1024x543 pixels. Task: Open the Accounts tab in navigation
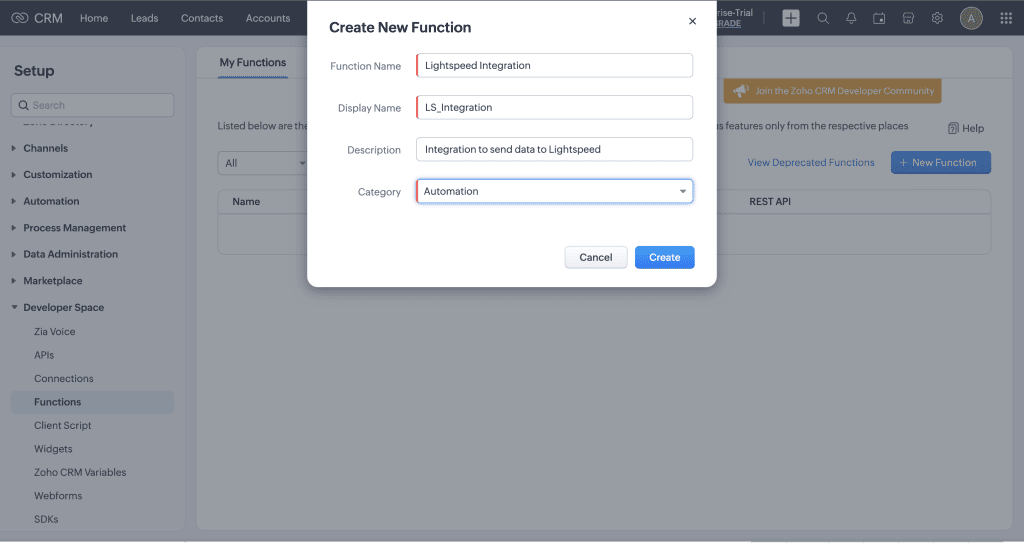[x=268, y=18]
